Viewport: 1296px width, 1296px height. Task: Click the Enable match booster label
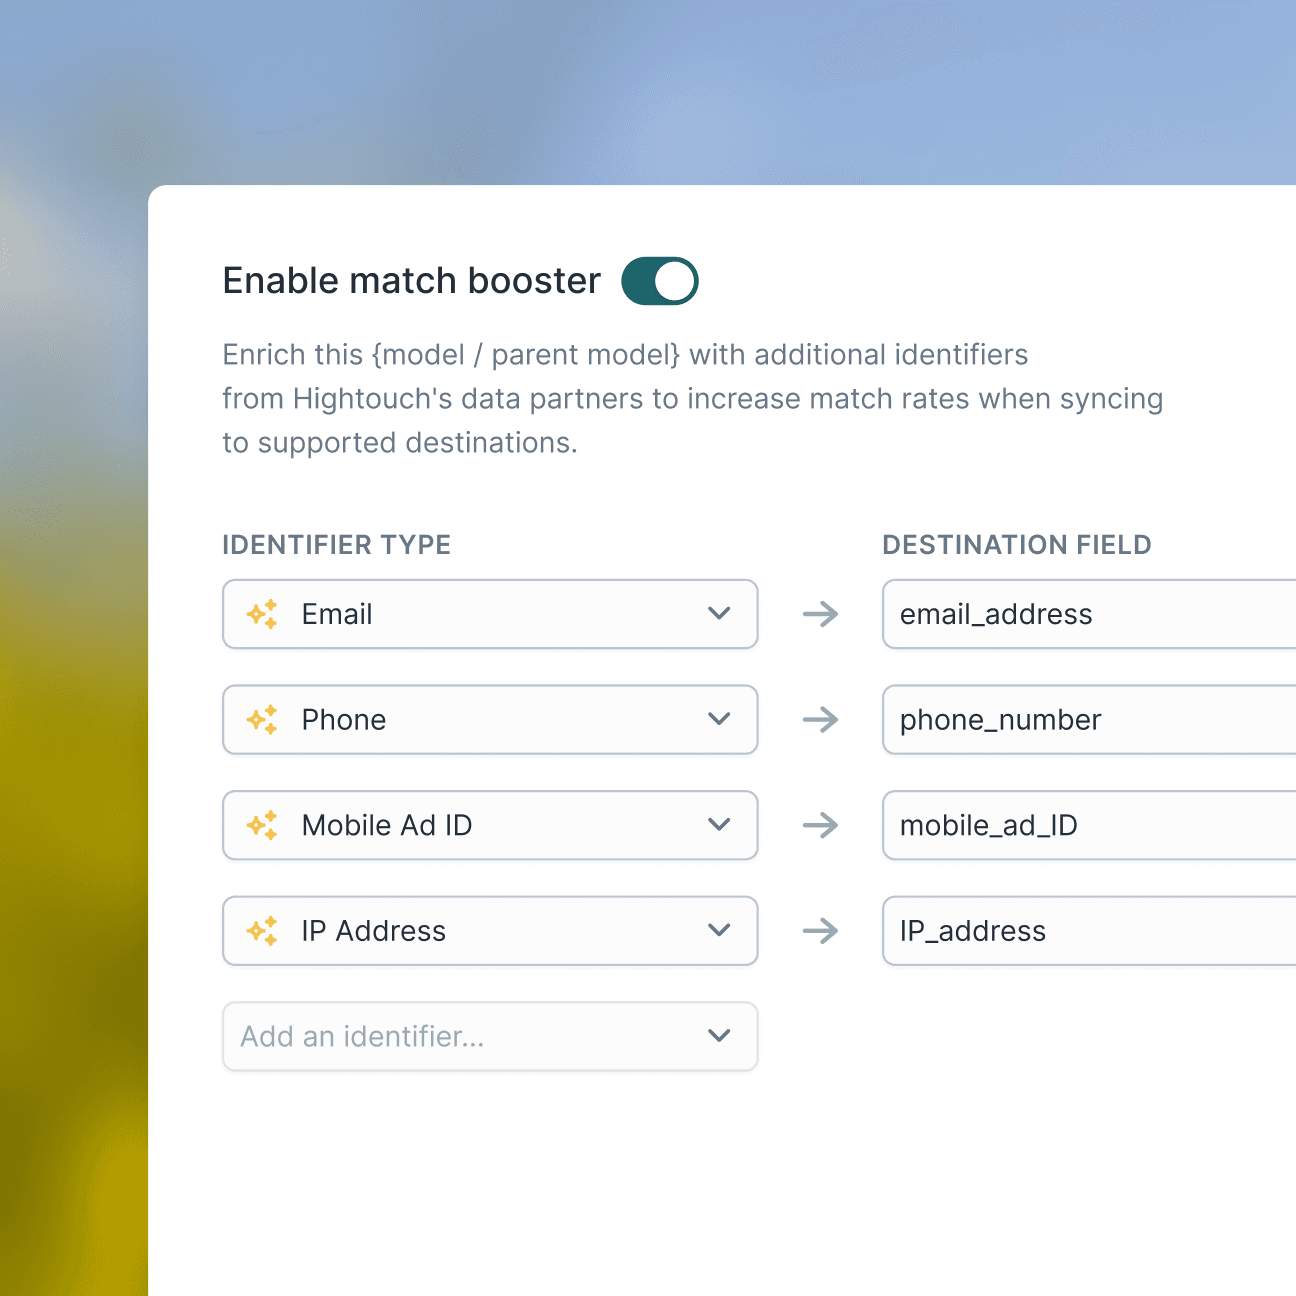point(410,280)
